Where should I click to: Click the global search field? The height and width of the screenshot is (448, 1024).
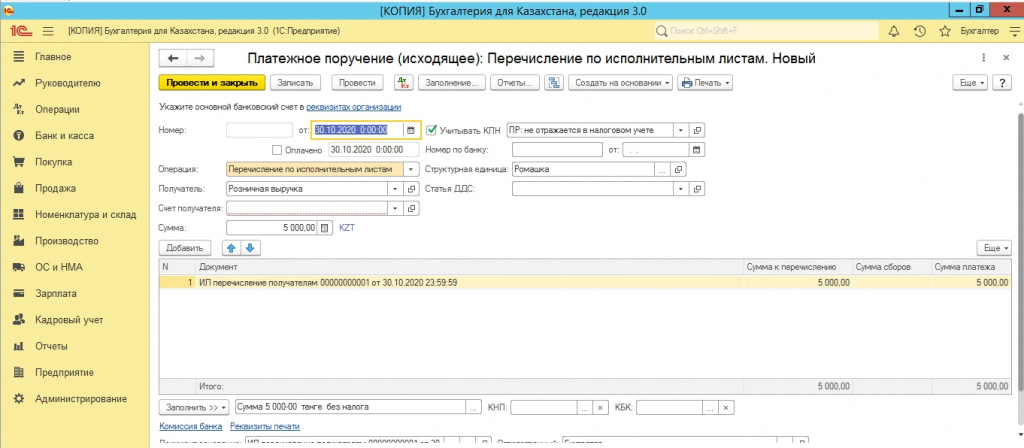(x=767, y=31)
